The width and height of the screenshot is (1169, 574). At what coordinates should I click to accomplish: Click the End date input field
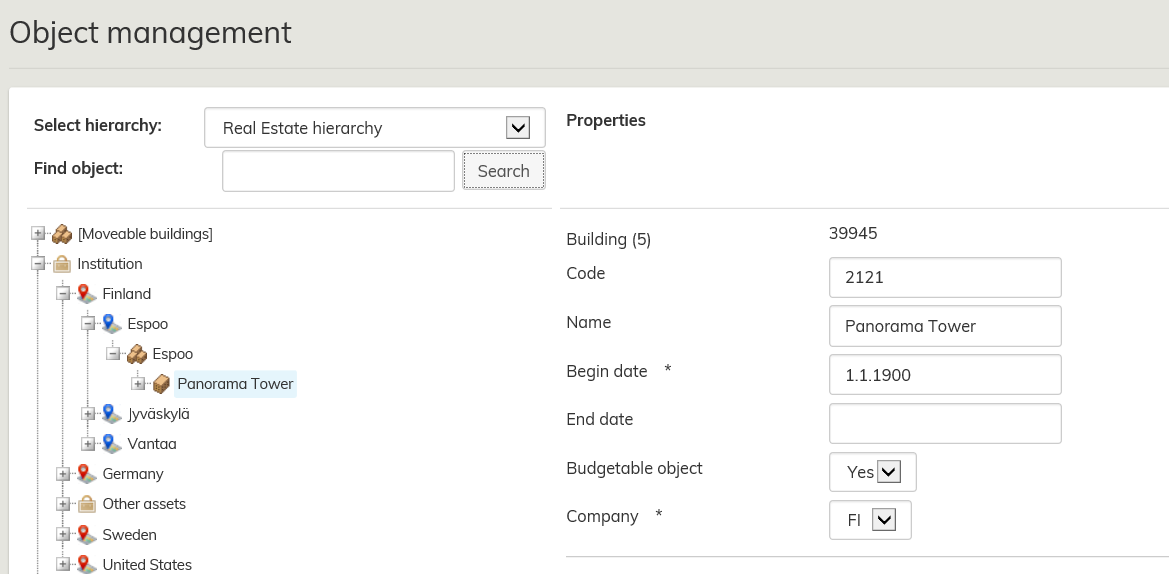944,423
